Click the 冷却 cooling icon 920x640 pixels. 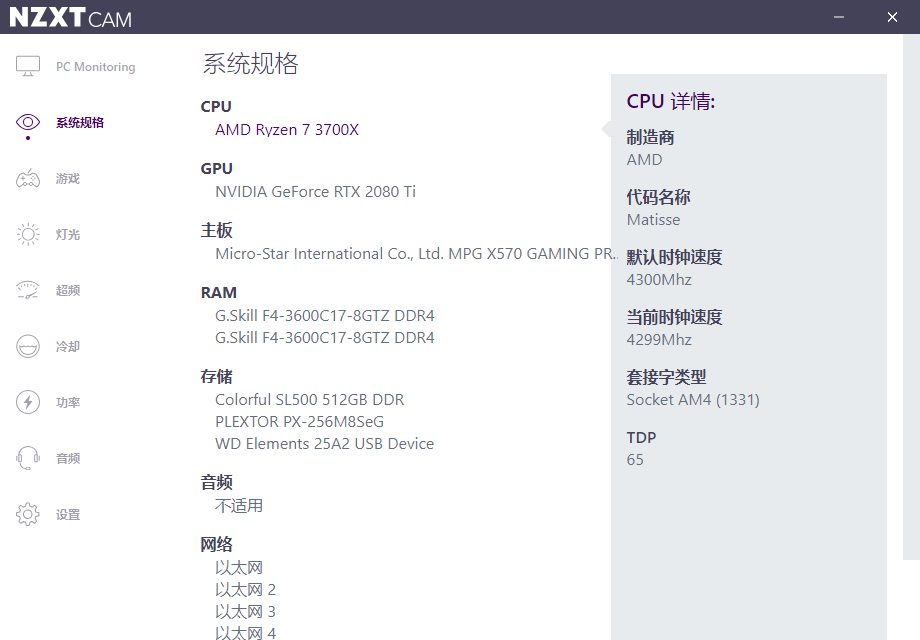click(28, 347)
